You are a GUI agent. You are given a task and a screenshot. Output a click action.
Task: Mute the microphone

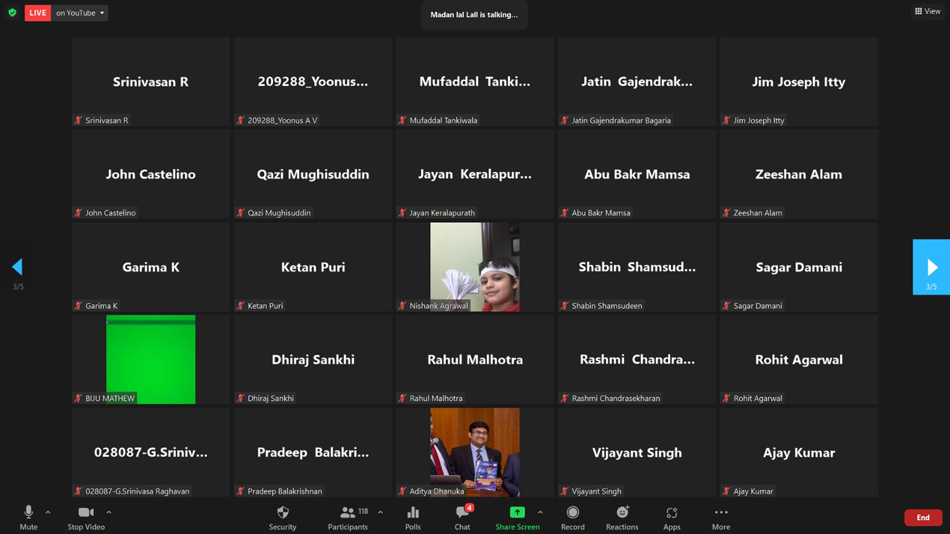(28, 518)
